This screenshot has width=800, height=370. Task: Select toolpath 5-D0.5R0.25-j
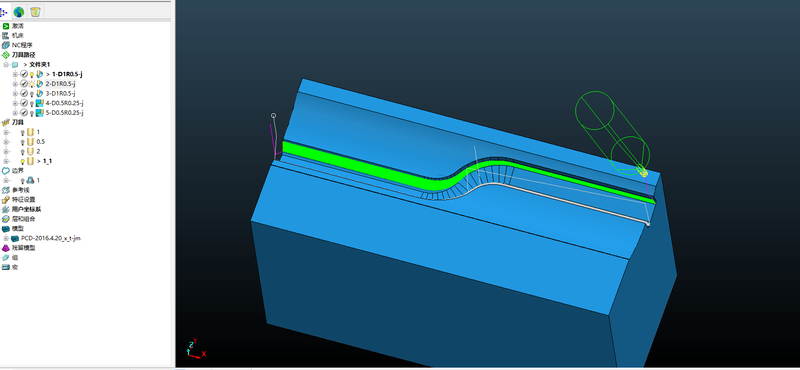pyautogui.click(x=64, y=113)
